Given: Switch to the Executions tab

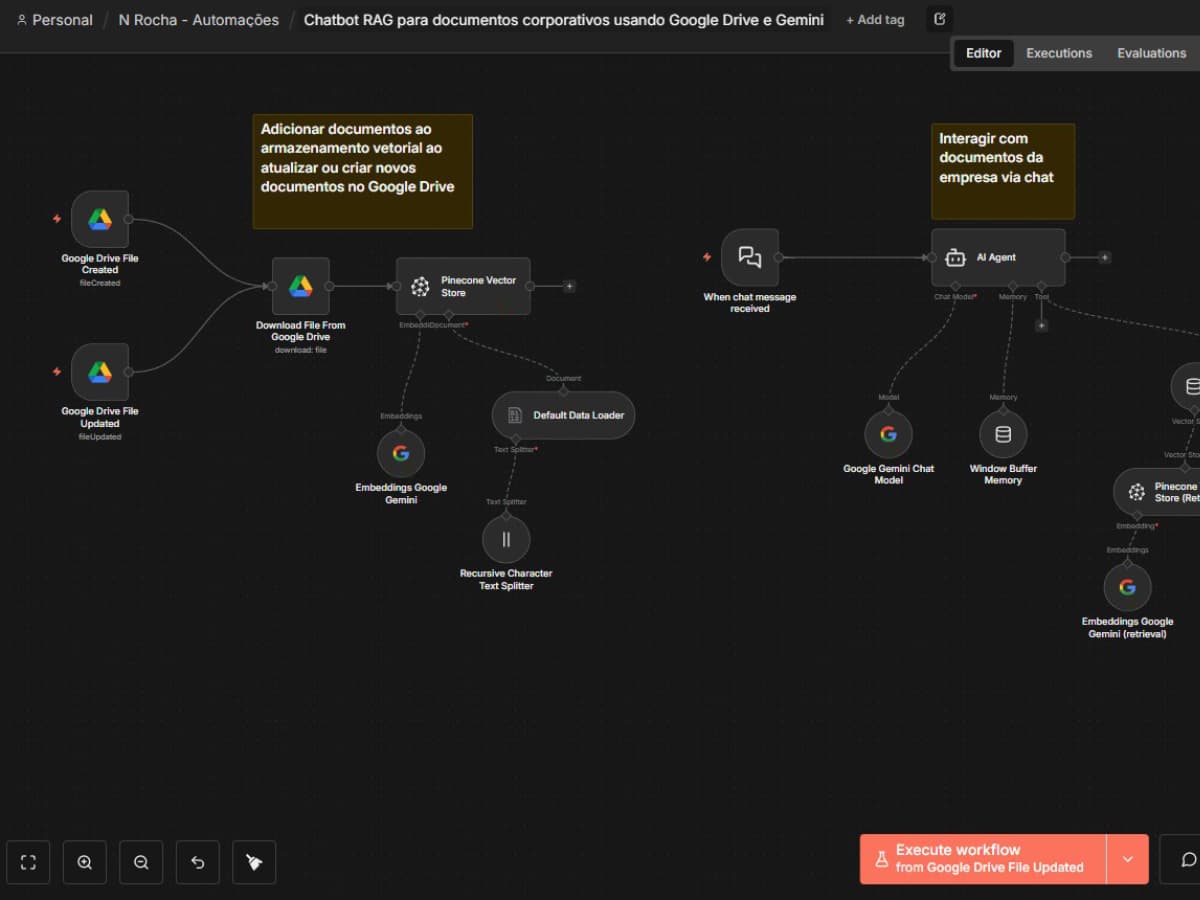Looking at the screenshot, I should click(x=1059, y=53).
